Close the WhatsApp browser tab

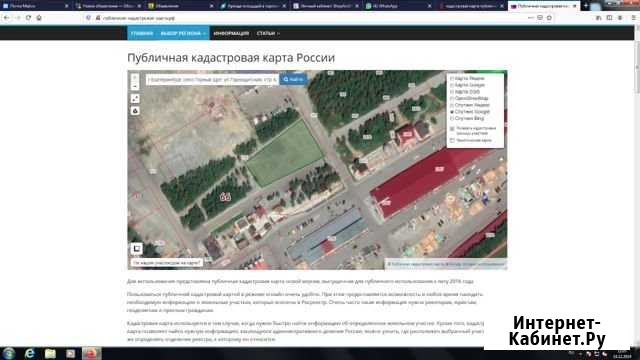(x=429, y=6)
